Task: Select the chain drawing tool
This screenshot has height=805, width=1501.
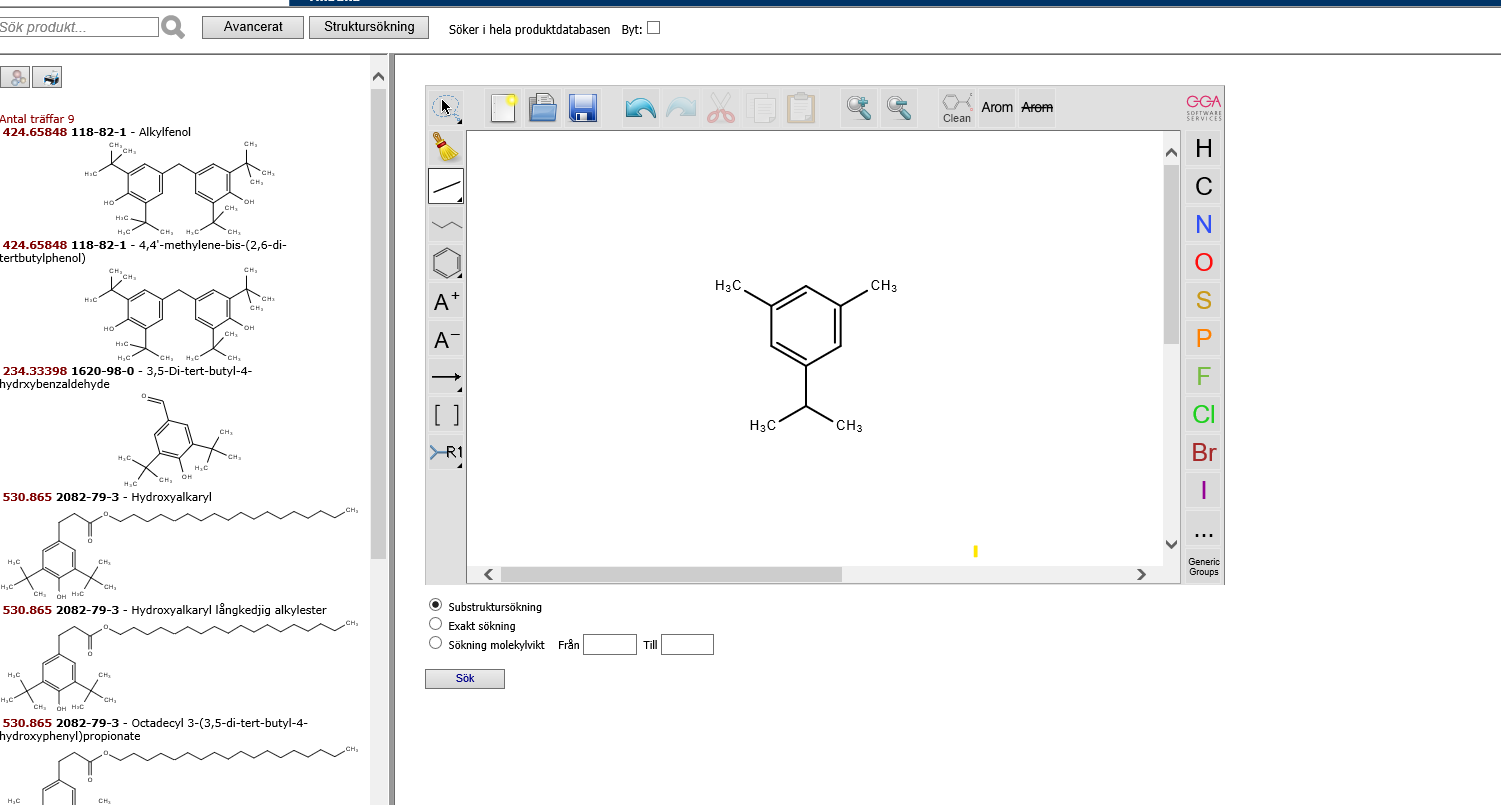Action: [446, 225]
